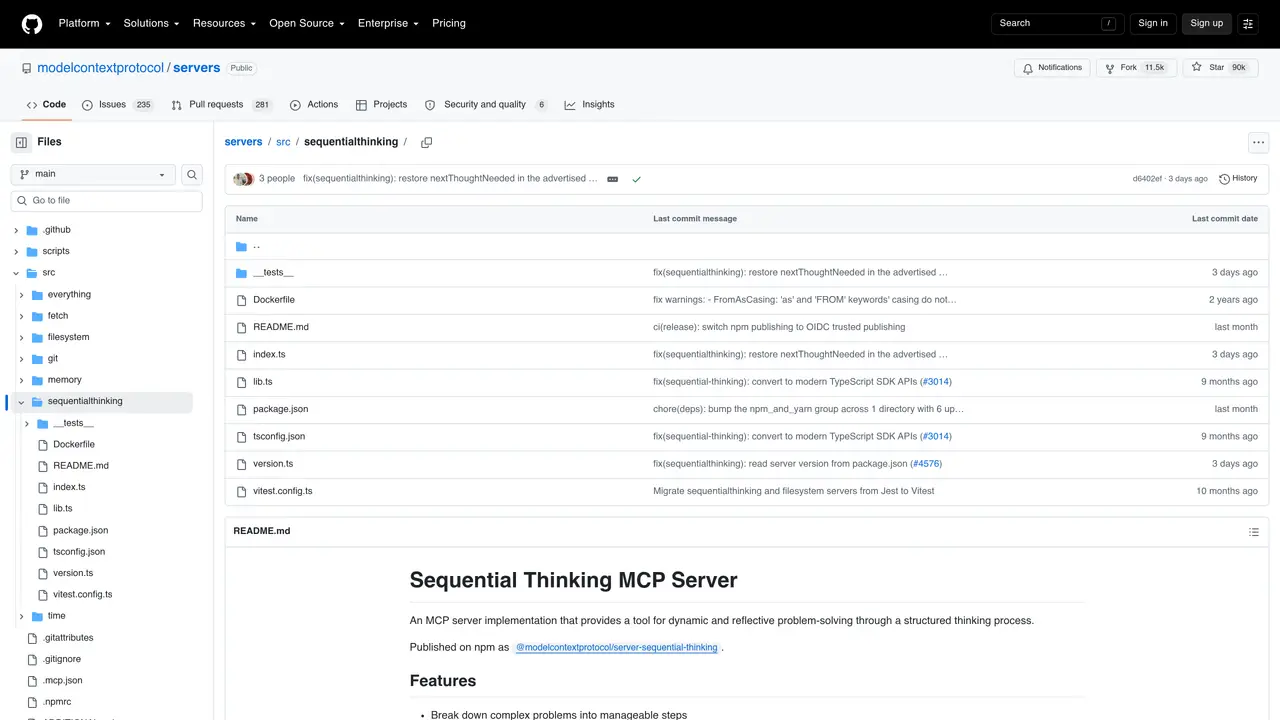Screen dimensions: 1280x720
Task: Switch to the Actions tab
Action: tap(314, 104)
